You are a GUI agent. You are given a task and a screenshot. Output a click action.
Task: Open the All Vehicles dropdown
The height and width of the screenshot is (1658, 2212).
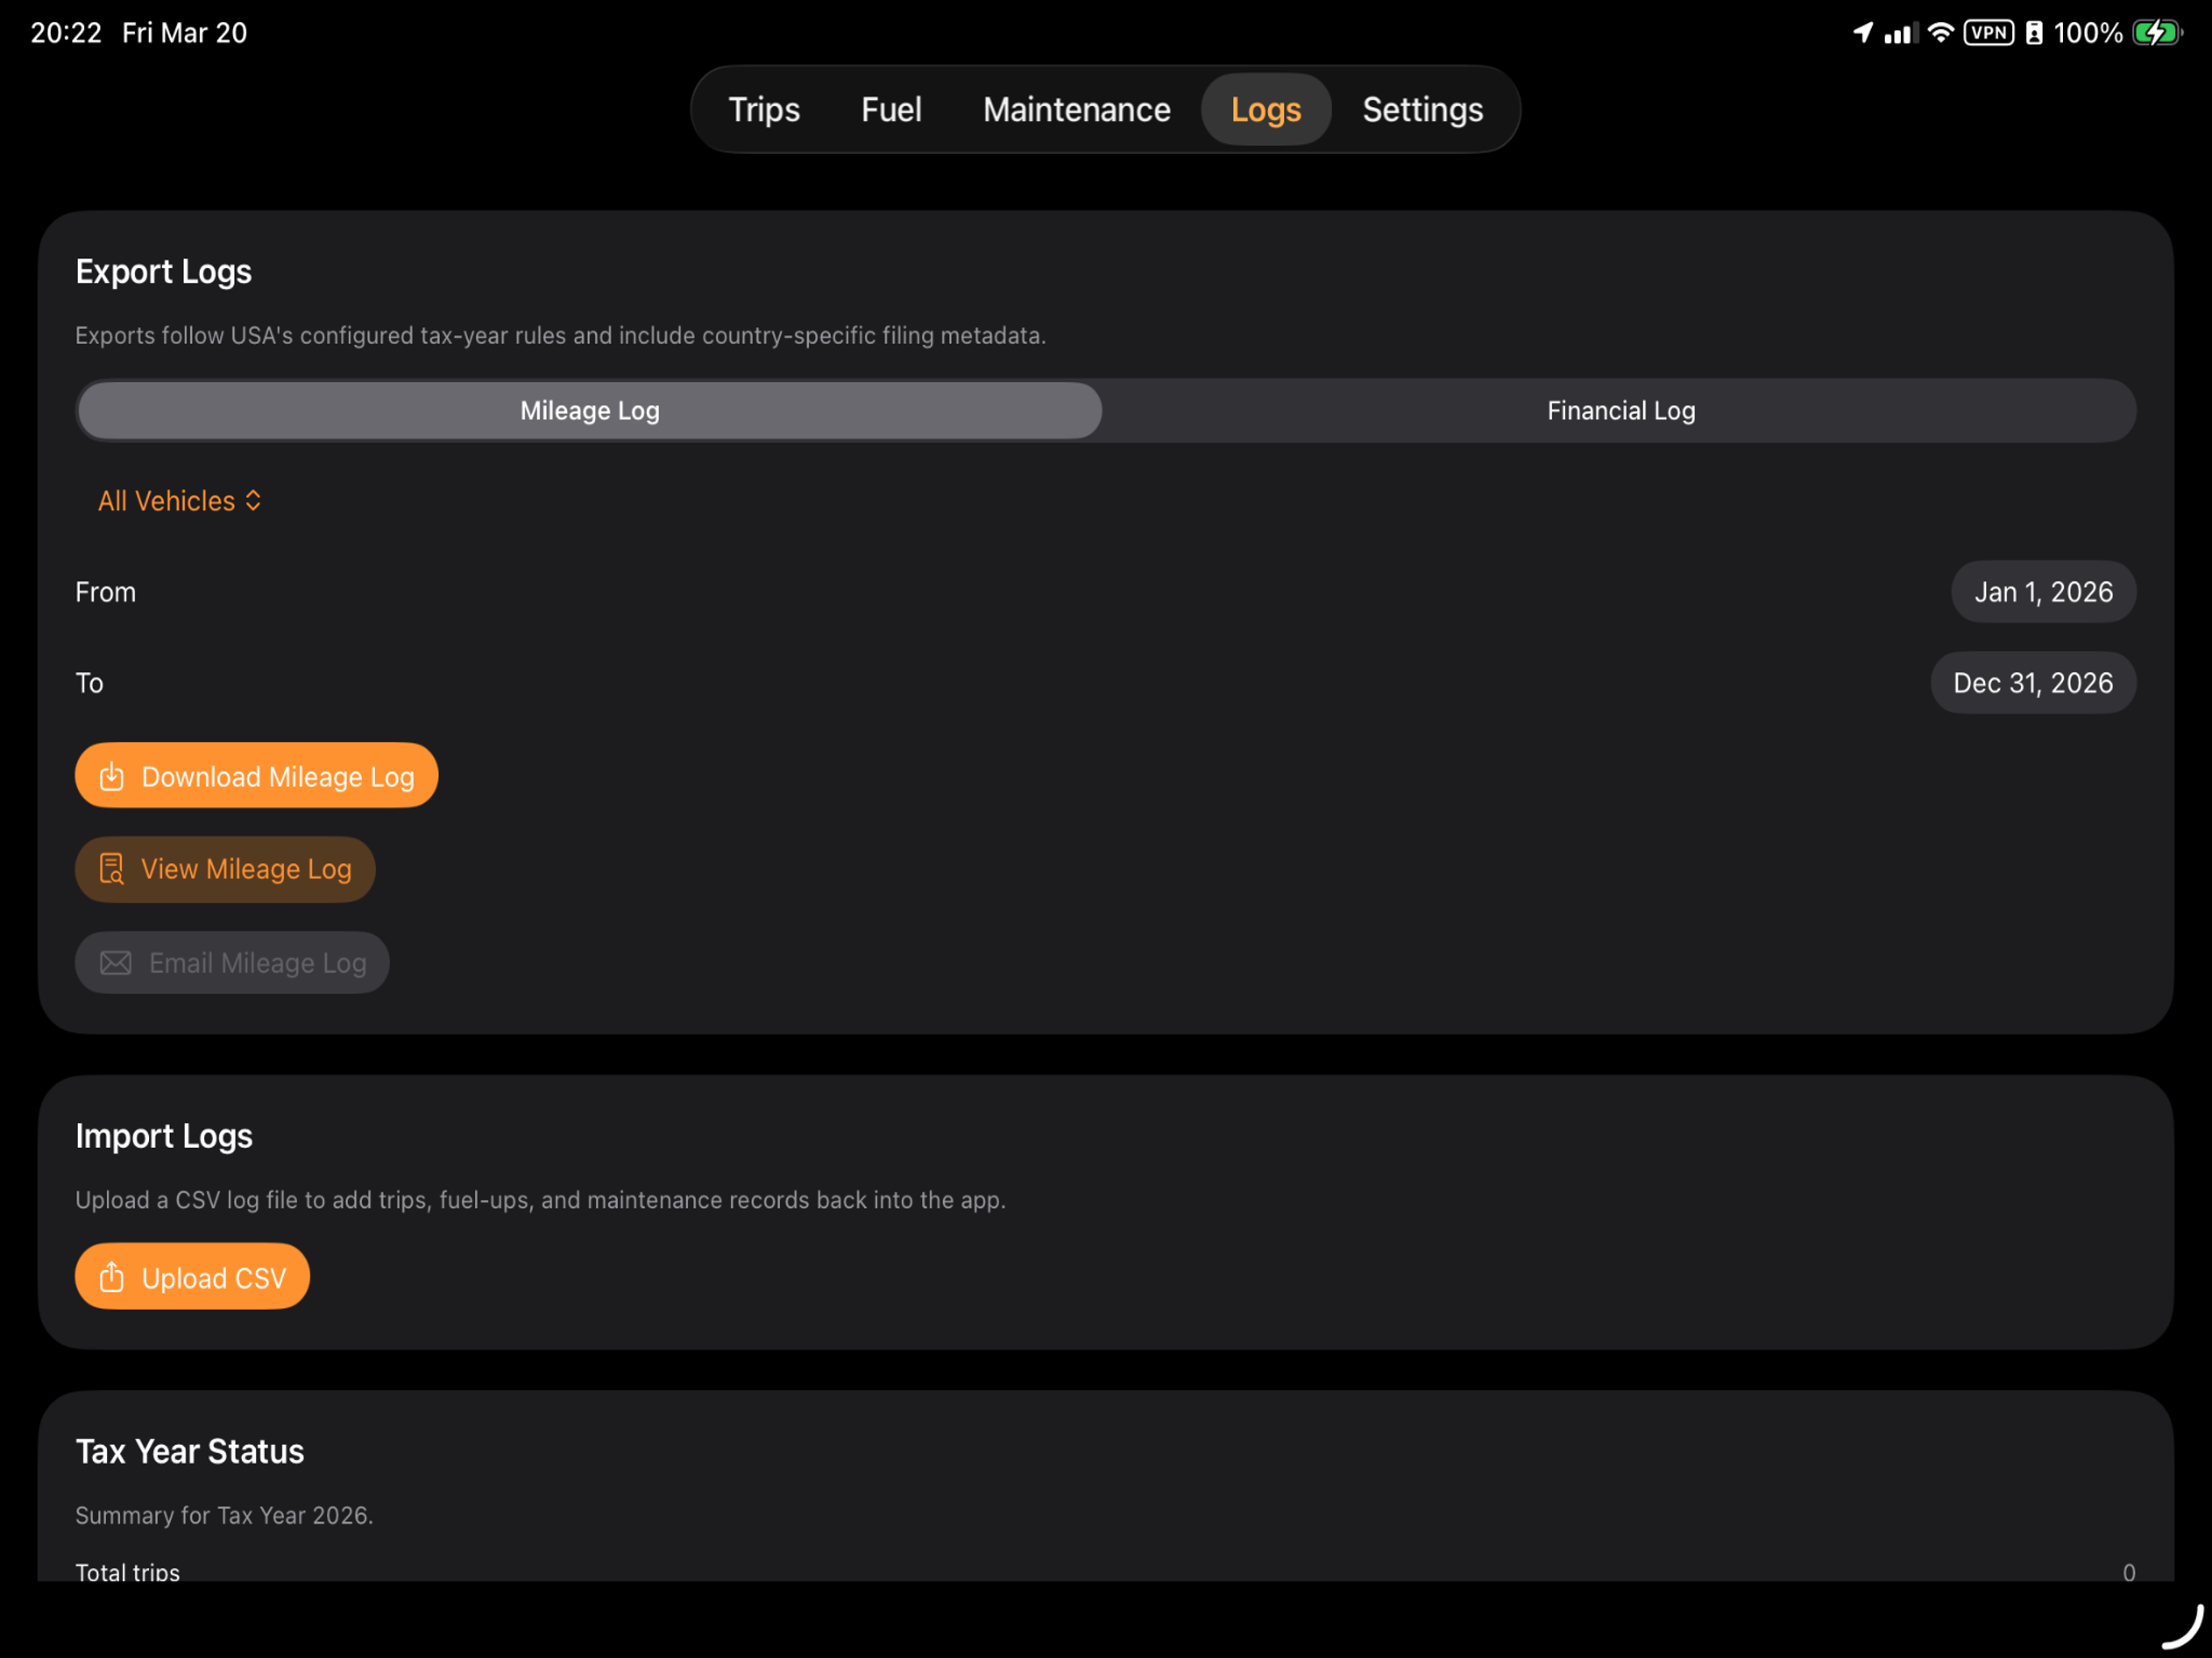point(180,501)
